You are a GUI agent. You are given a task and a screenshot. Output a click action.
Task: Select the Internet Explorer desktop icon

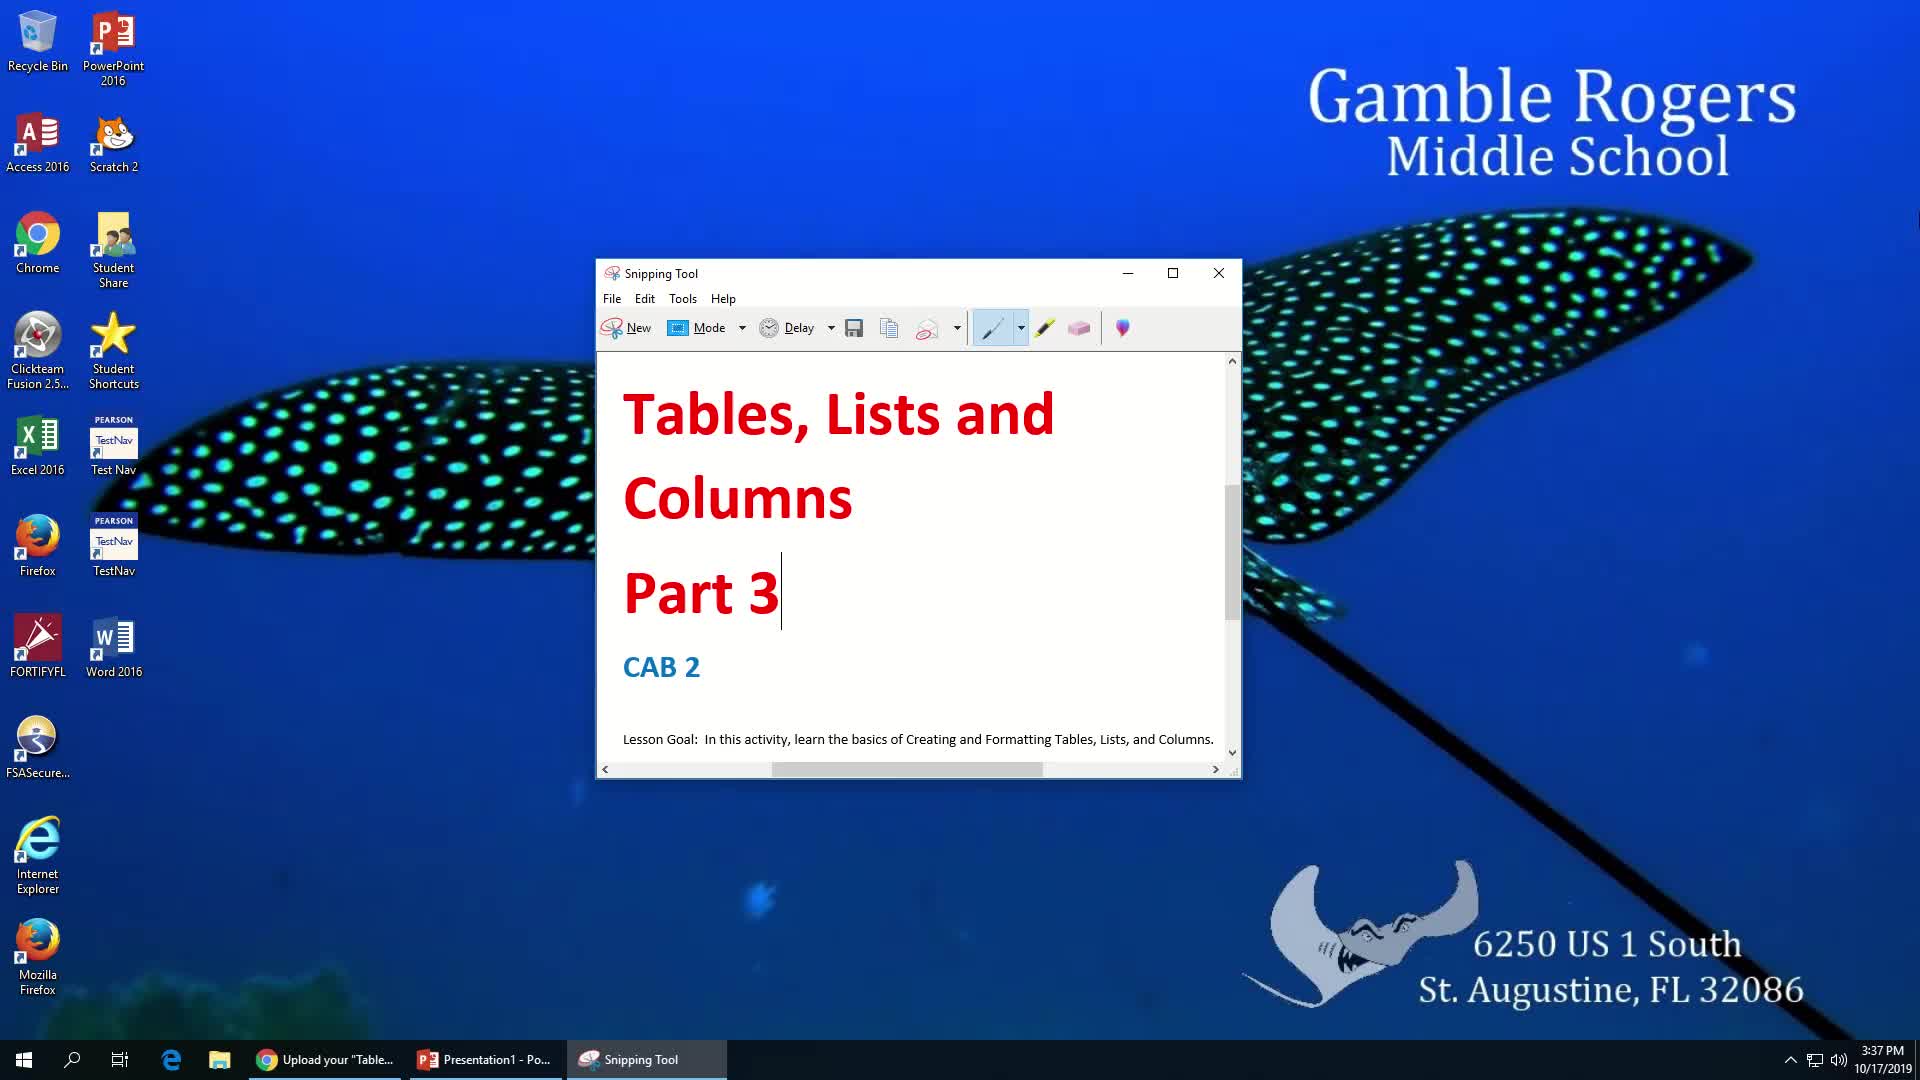(x=38, y=856)
